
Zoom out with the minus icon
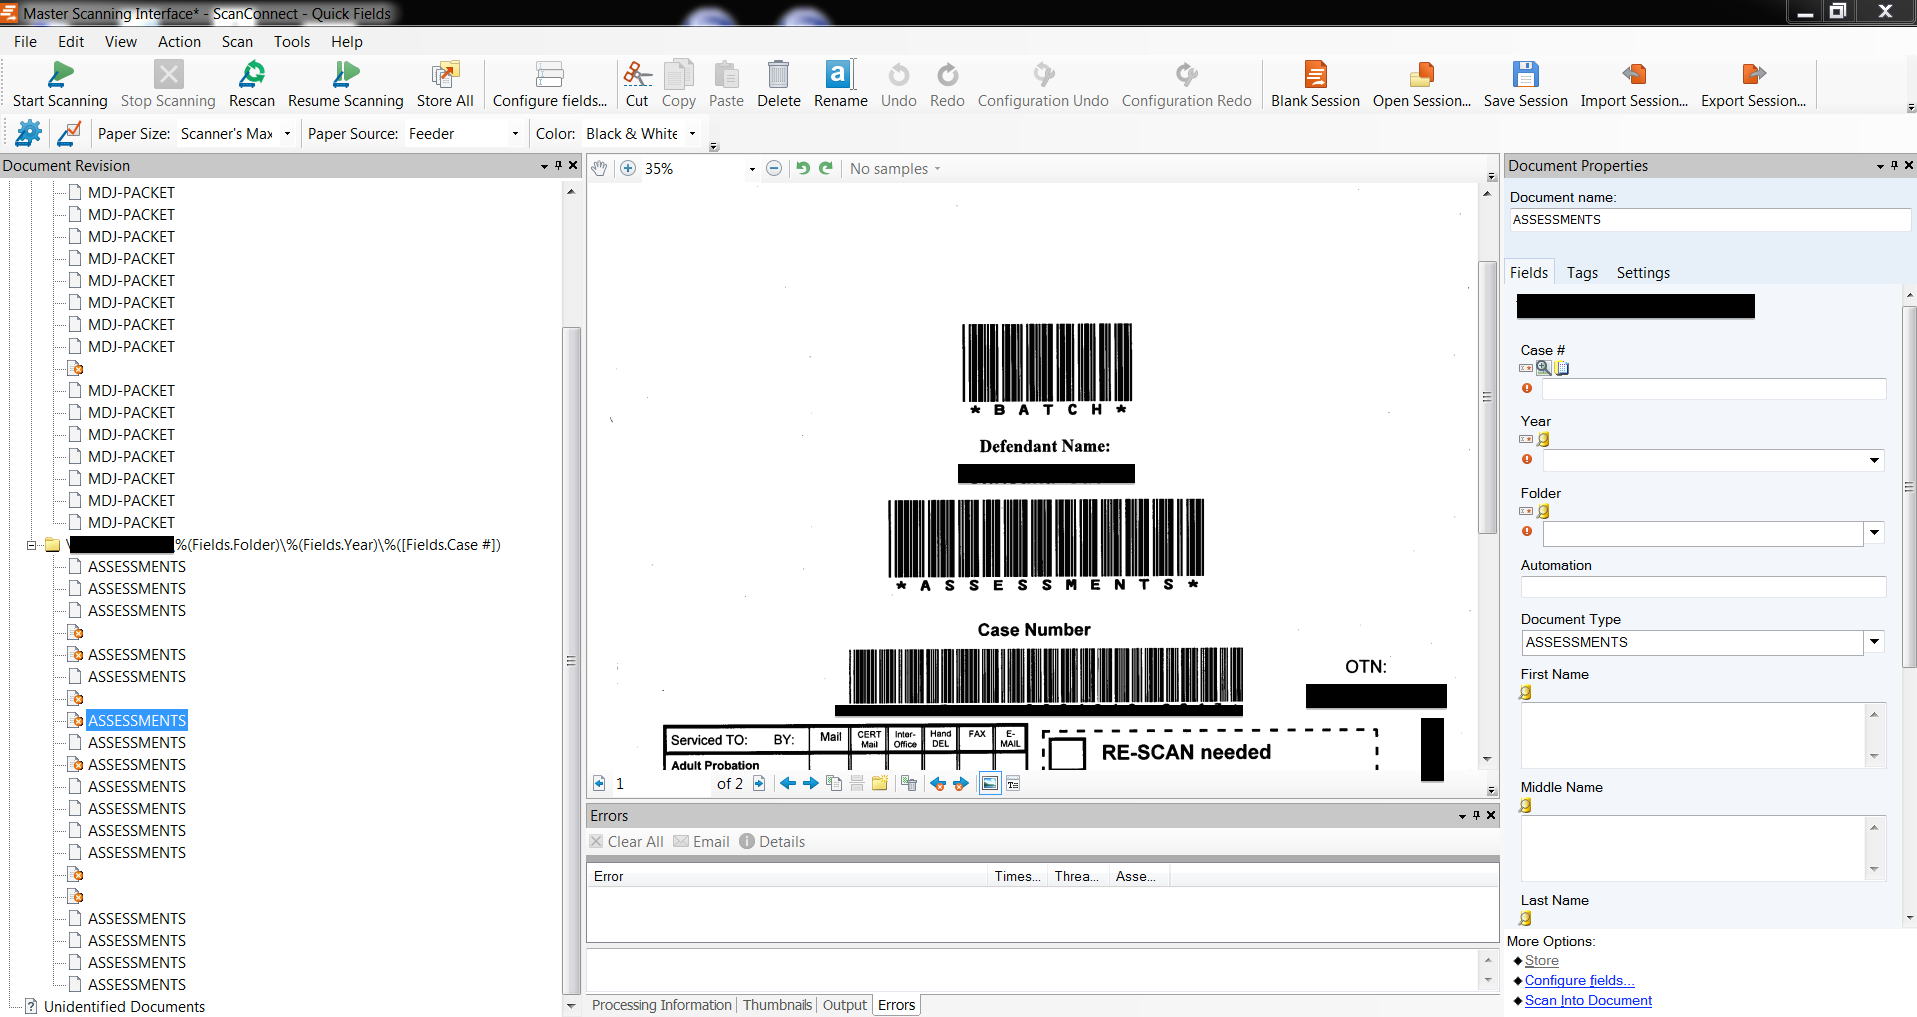(x=774, y=168)
